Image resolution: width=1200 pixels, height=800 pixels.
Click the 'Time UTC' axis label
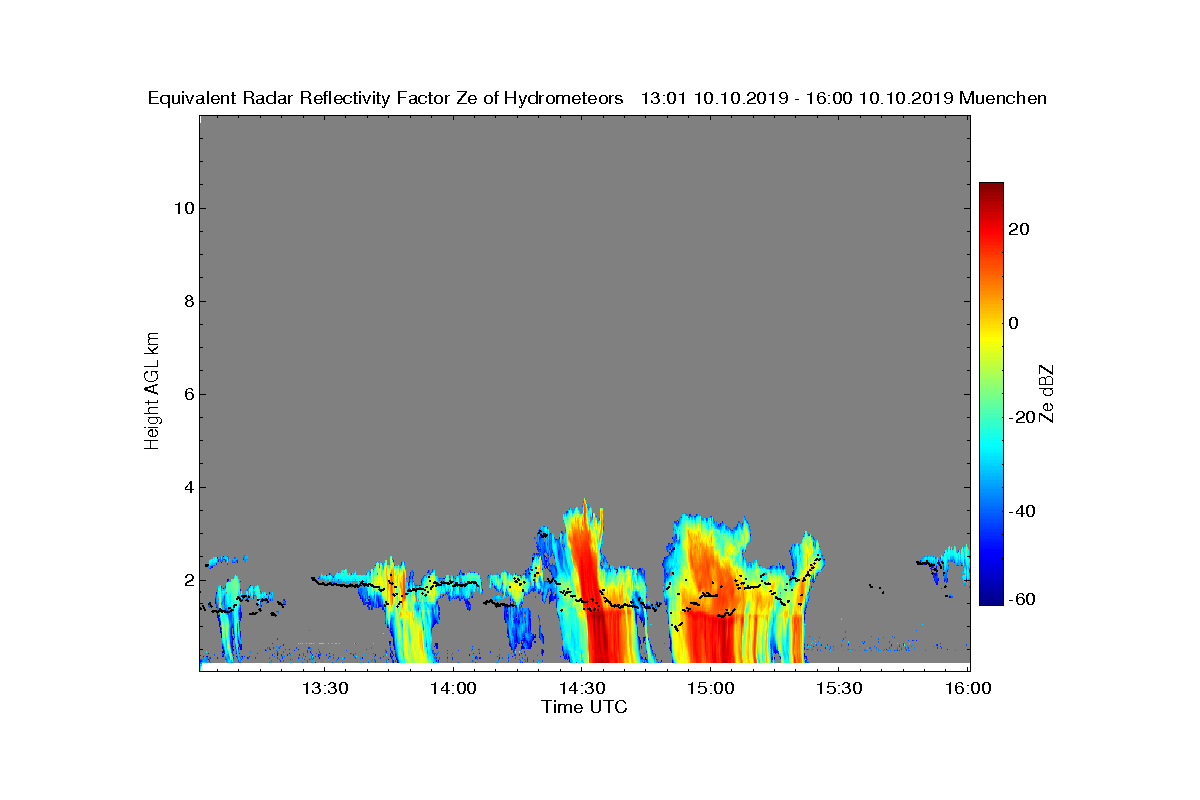pyautogui.click(x=585, y=707)
